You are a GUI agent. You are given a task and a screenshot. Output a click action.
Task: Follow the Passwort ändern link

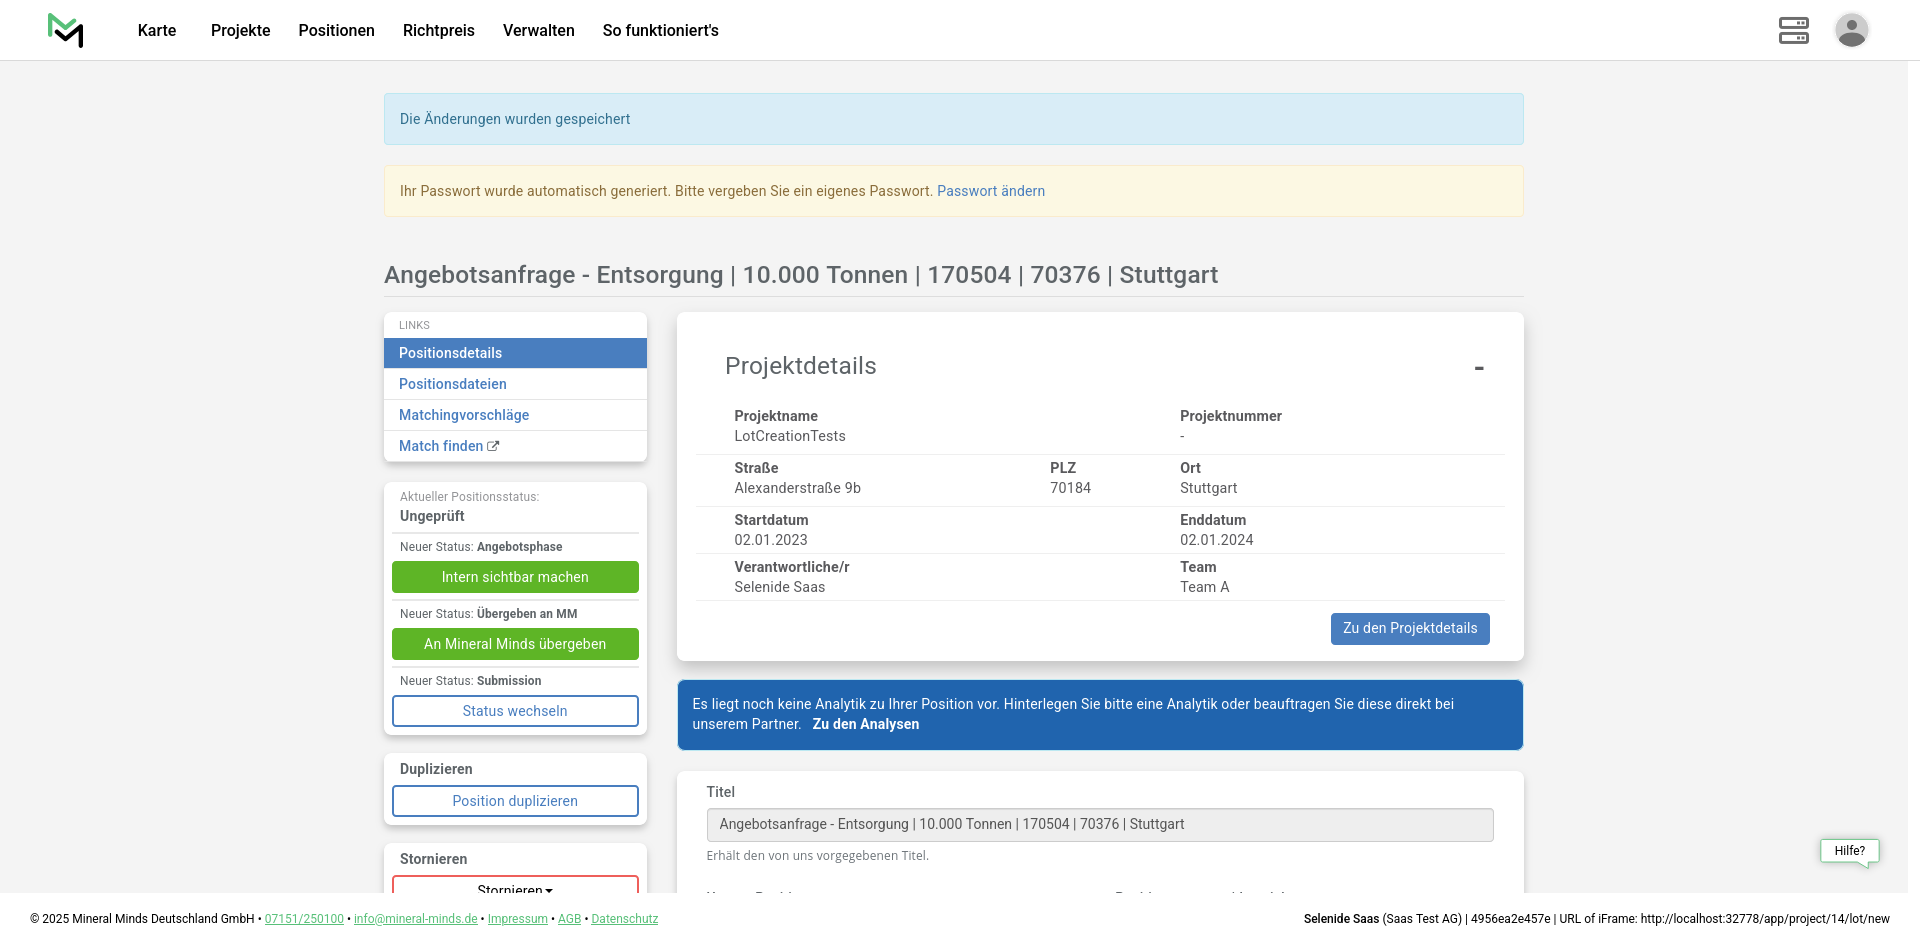pyautogui.click(x=990, y=191)
